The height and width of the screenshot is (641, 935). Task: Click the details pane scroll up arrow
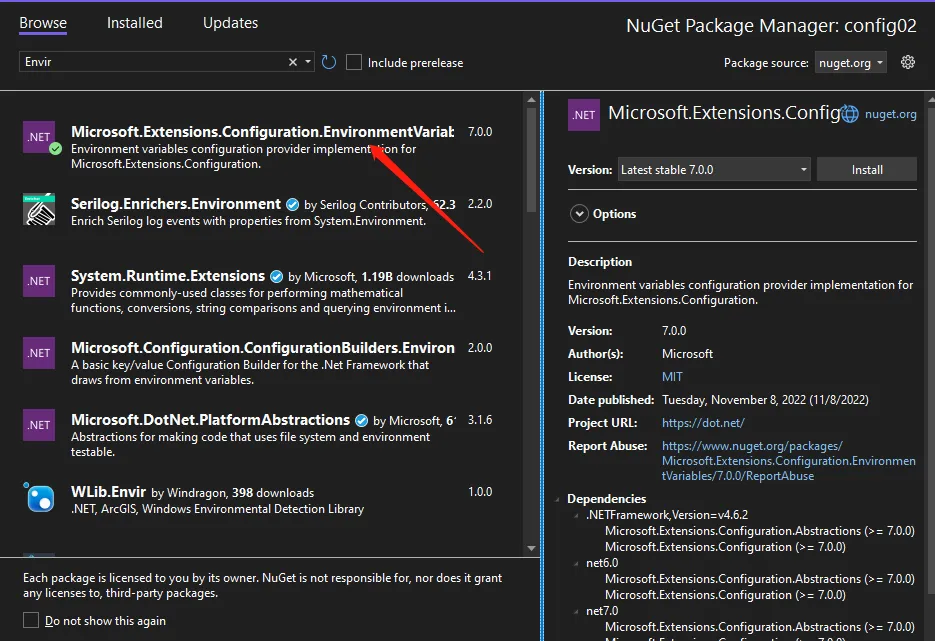point(931,99)
